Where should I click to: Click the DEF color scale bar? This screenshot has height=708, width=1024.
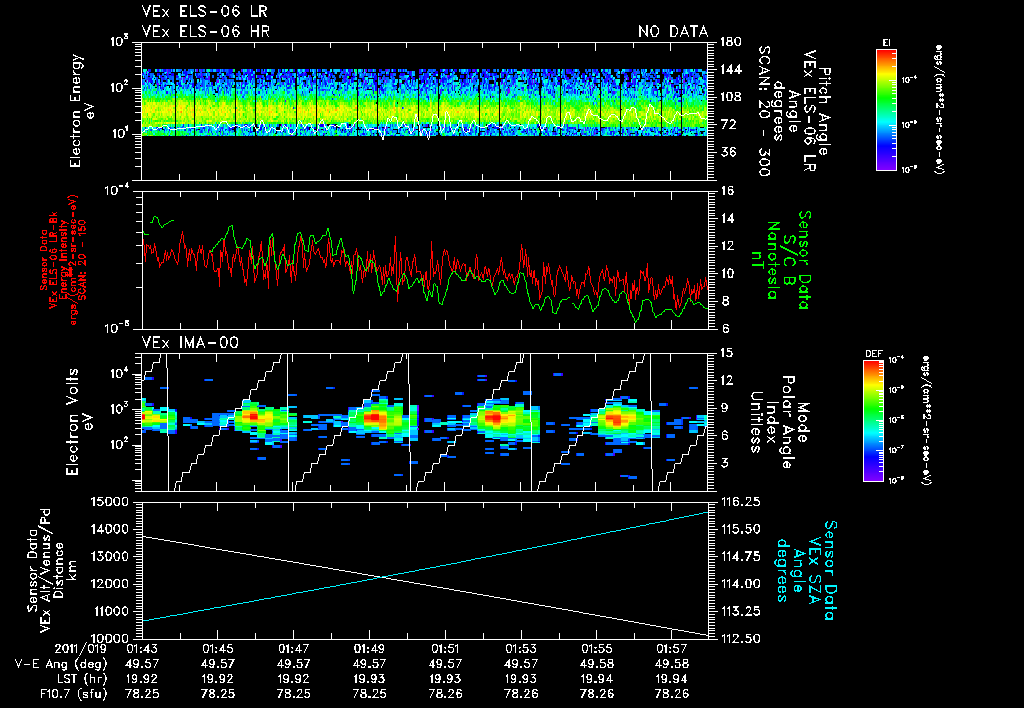(x=873, y=420)
